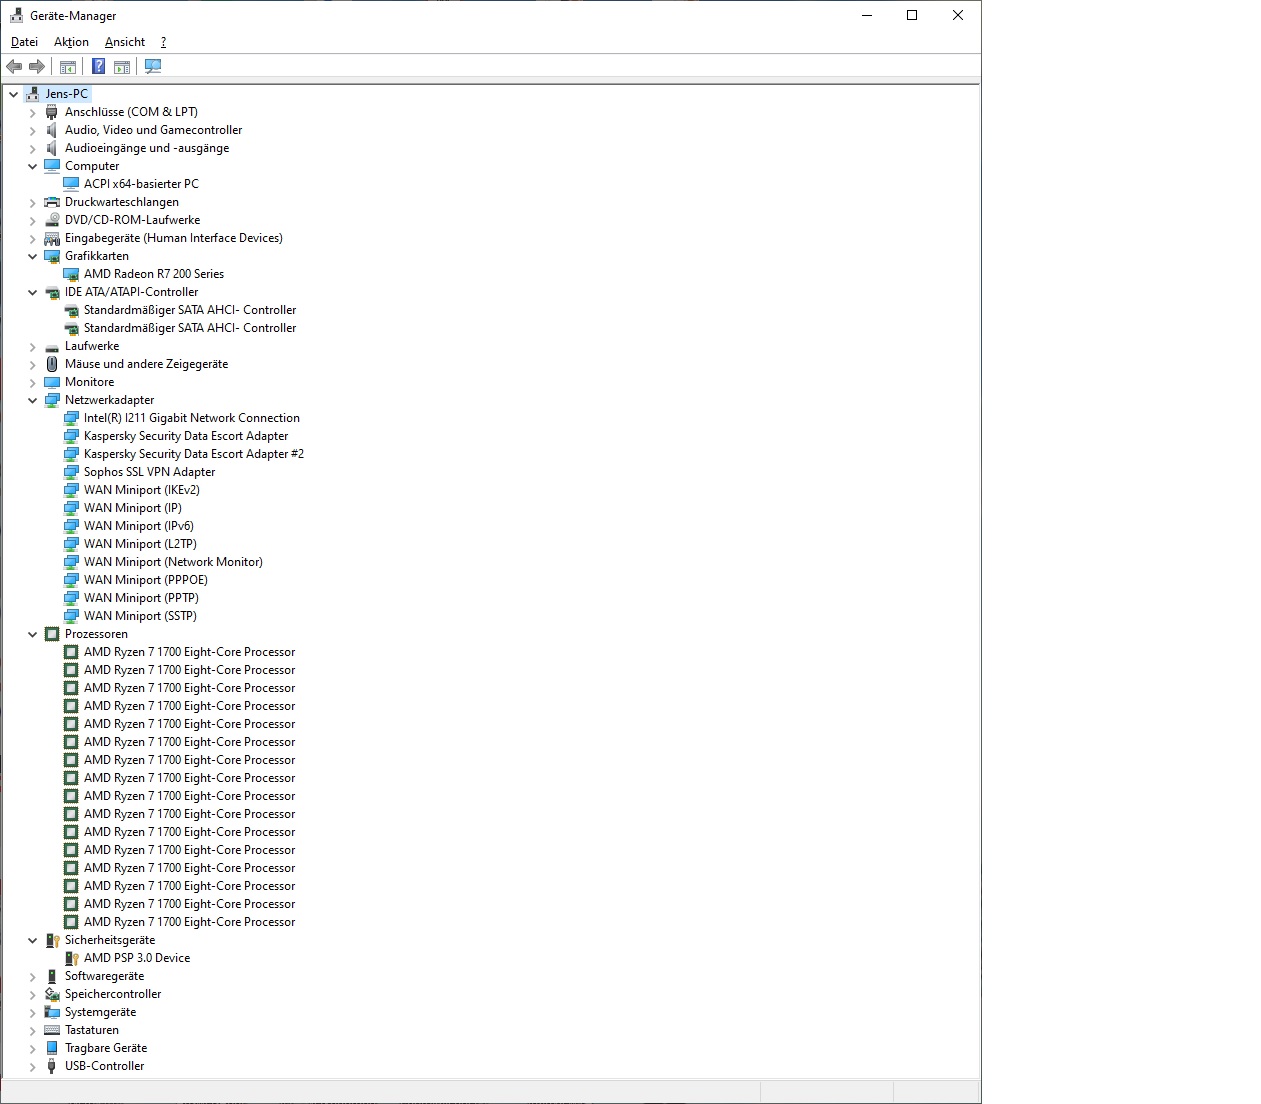
Task: Open the Datei menu
Action: 24,42
